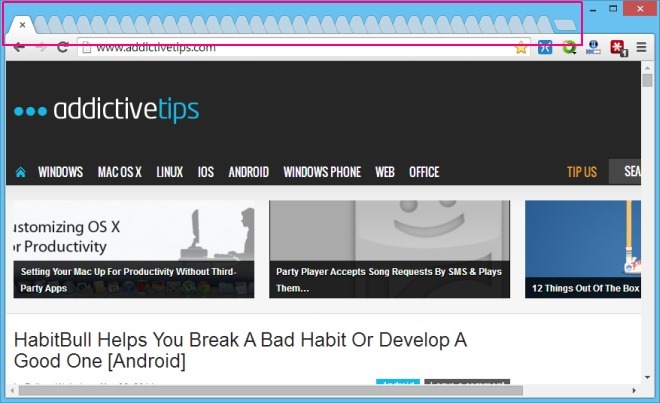Viewport: 660px width, 403px height.
Task: Open the green circular extension icon
Action: click(569, 47)
